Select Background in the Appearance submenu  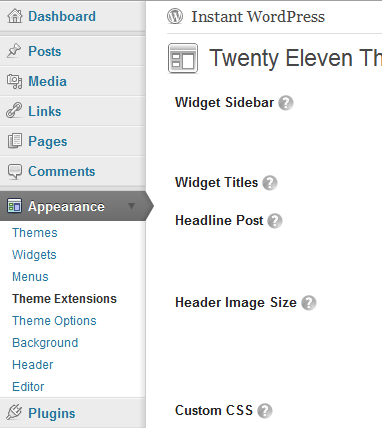45,343
